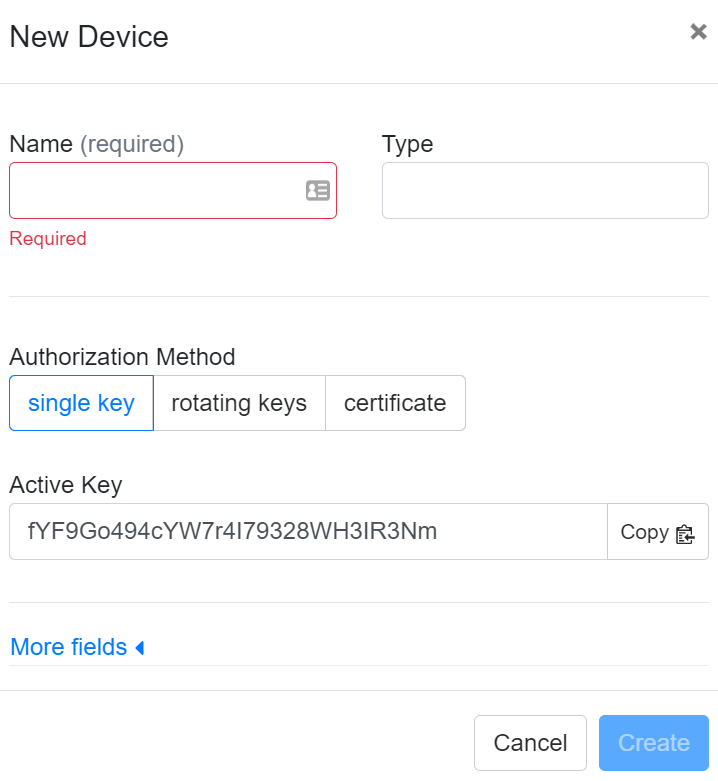Screen dimensions: 718x781
Task: Focus the Name text input
Action: [155, 190]
